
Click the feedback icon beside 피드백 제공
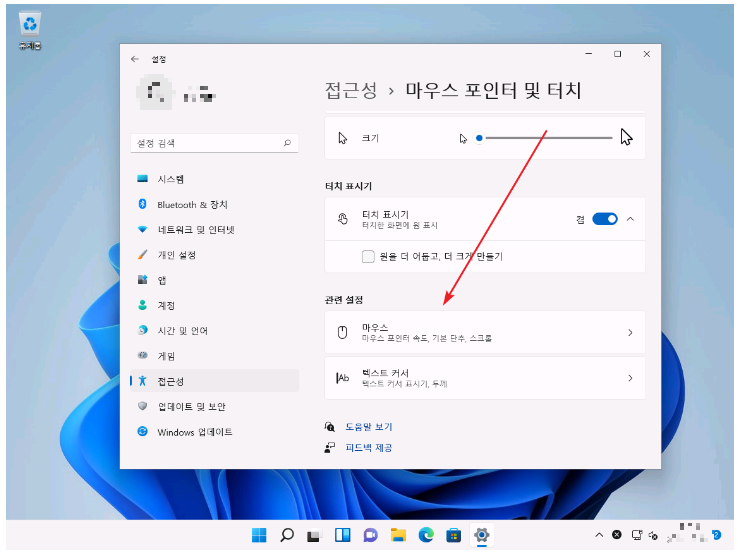tap(329, 447)
